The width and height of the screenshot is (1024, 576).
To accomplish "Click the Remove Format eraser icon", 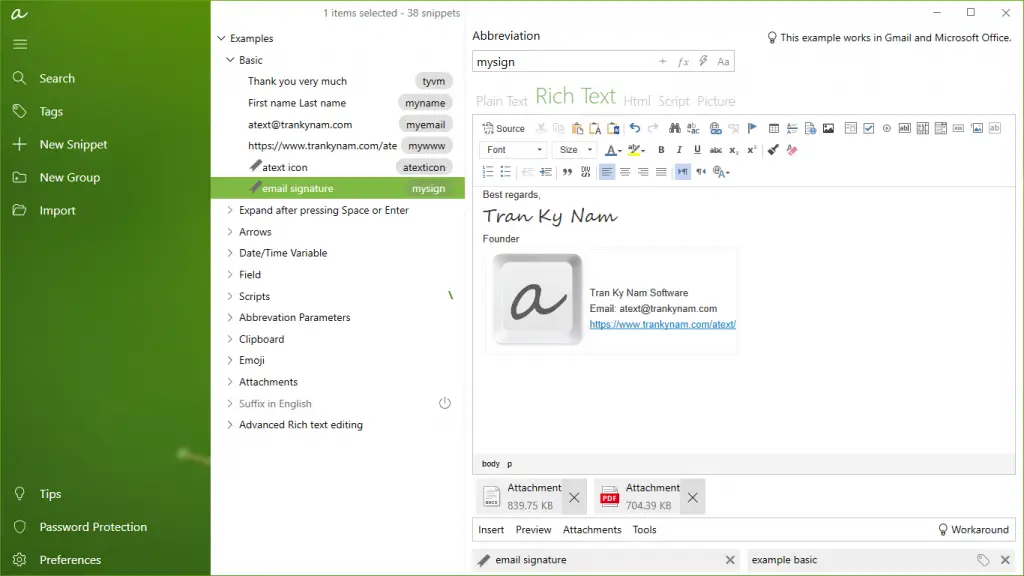I will point(792,150).
